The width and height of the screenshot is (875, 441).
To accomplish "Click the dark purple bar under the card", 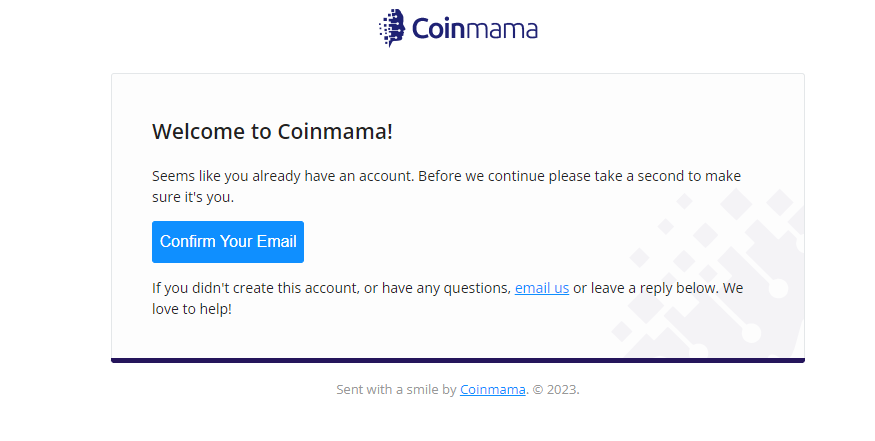I will (458, 361).
